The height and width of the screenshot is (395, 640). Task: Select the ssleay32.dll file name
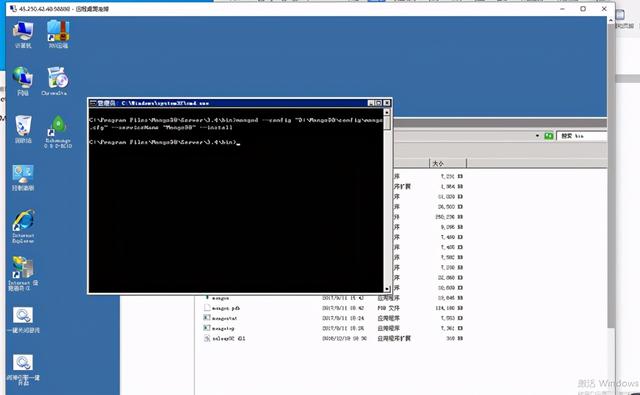[x=229, y=339]
